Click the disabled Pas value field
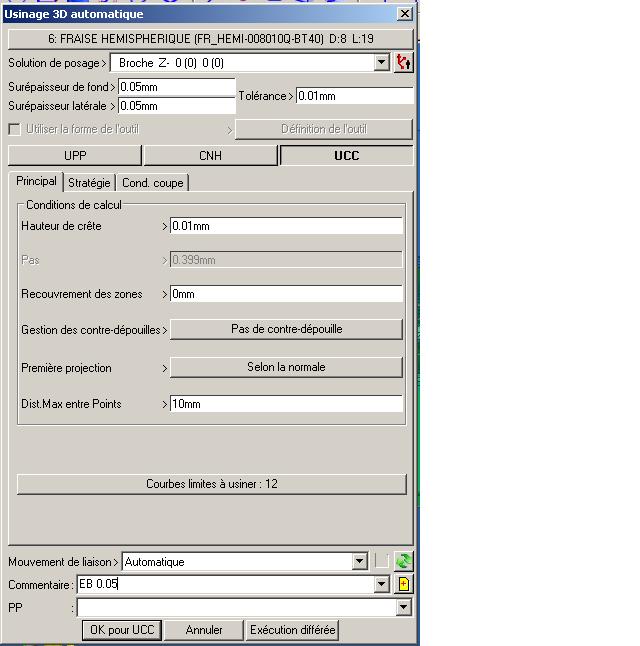The image size is (640, 646). pyautogui.click(x=286, y=260)
